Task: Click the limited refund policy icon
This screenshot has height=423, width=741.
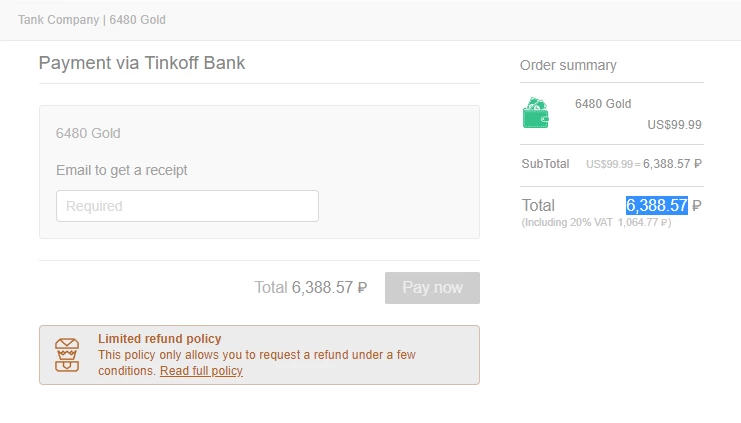Action: pyautogui.click(x=67, y=355)
